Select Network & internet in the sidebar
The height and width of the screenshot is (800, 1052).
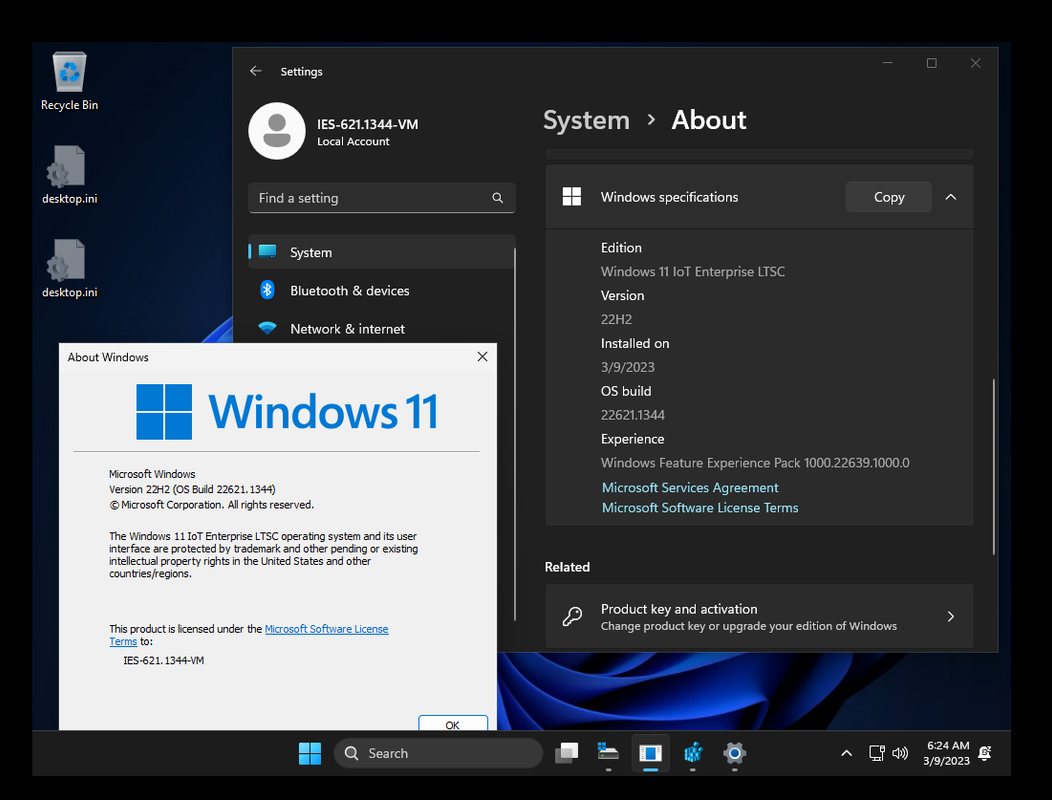381,328
